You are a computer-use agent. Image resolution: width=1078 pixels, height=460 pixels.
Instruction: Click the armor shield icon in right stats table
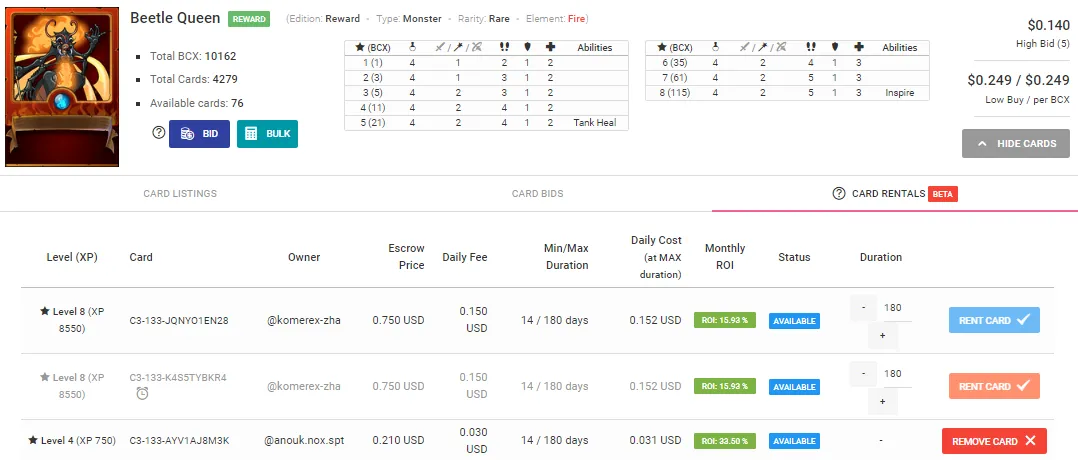click(x=835, y=47)
